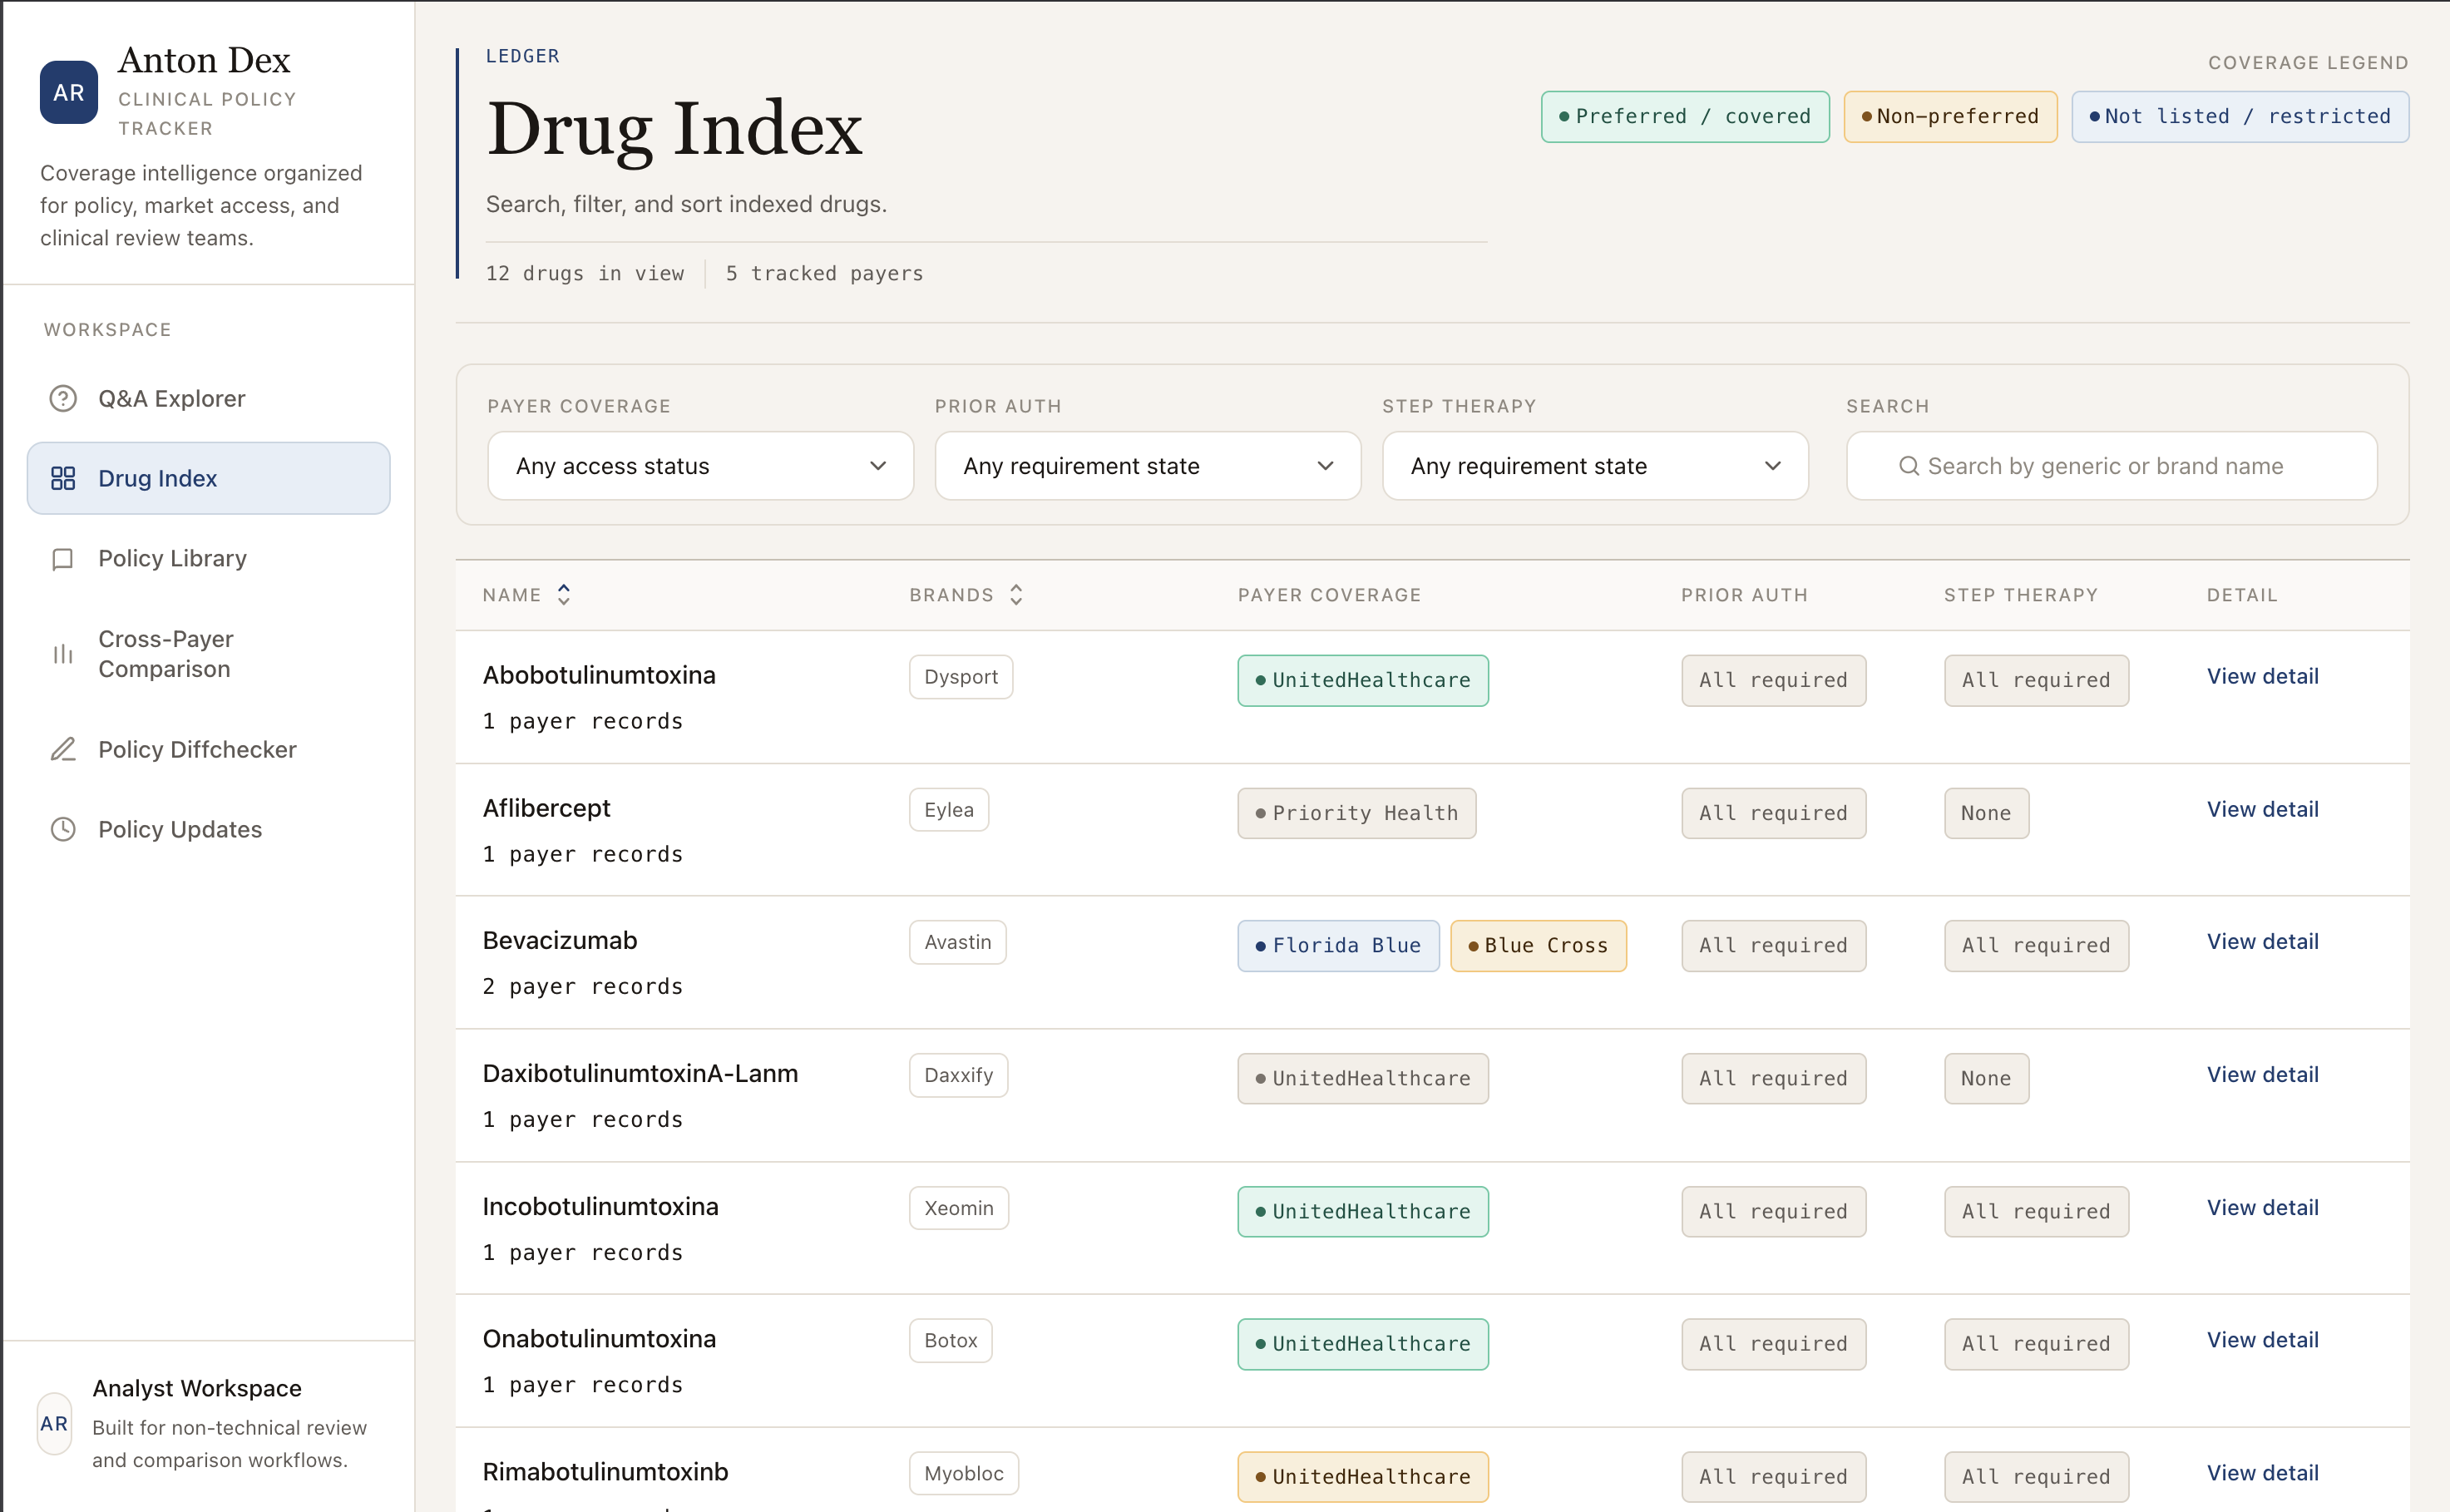The height and width of the screenshot is (1512, 2450).
Task: Open Step Therapy requirement state dropdown
Action: tap(1594, 466)
